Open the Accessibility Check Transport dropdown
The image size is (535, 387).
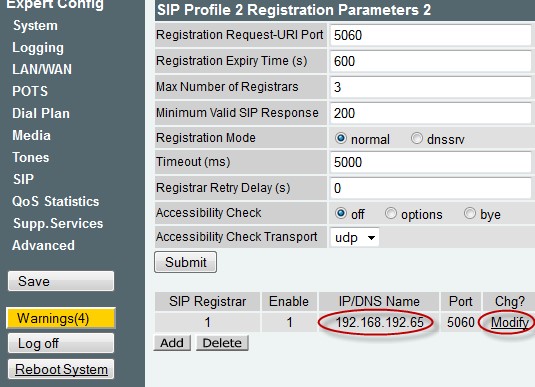pyautogui.click(x=355, y=238)
